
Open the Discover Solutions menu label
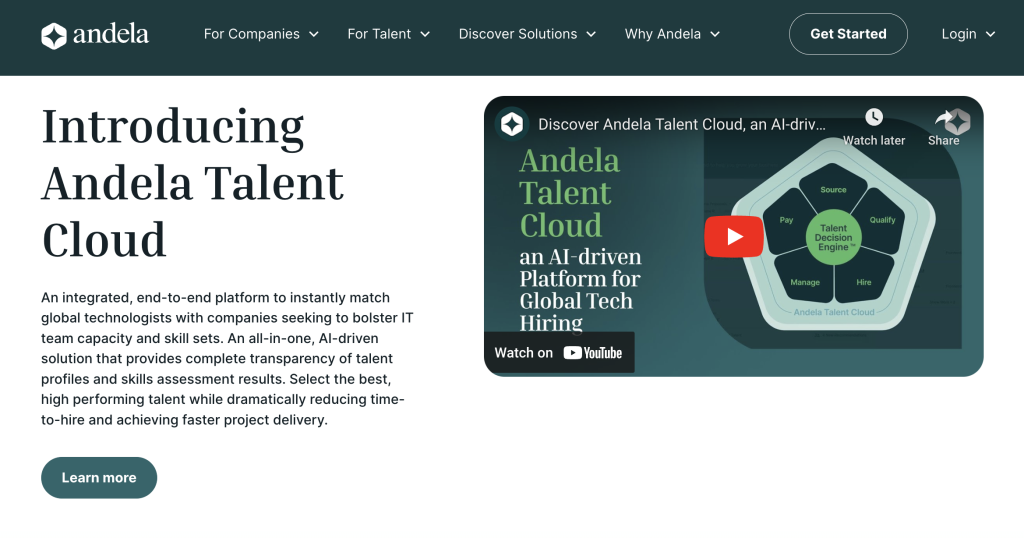click(518, 34)
